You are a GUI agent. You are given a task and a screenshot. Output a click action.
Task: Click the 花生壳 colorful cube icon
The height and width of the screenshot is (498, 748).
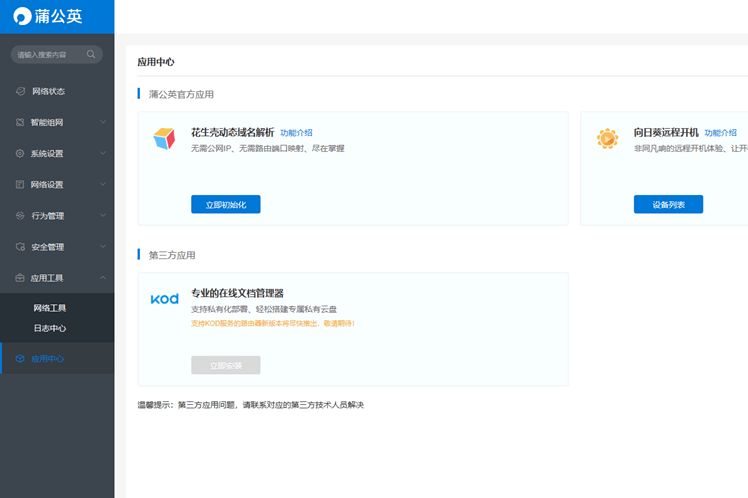click(x=164, y=139)
